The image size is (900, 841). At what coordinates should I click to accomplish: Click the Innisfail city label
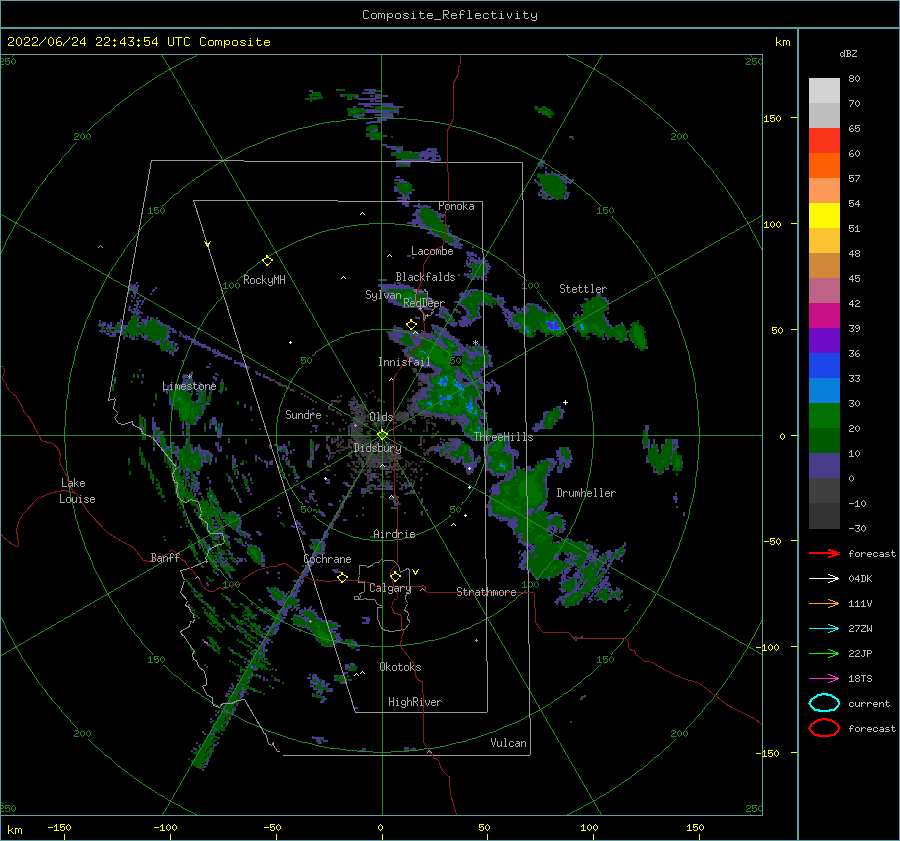[404, 362]
